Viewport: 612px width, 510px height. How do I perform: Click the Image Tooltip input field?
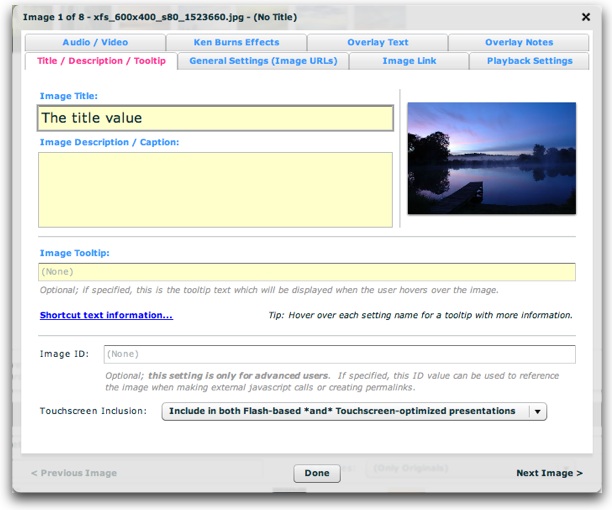tap(307, 272)
